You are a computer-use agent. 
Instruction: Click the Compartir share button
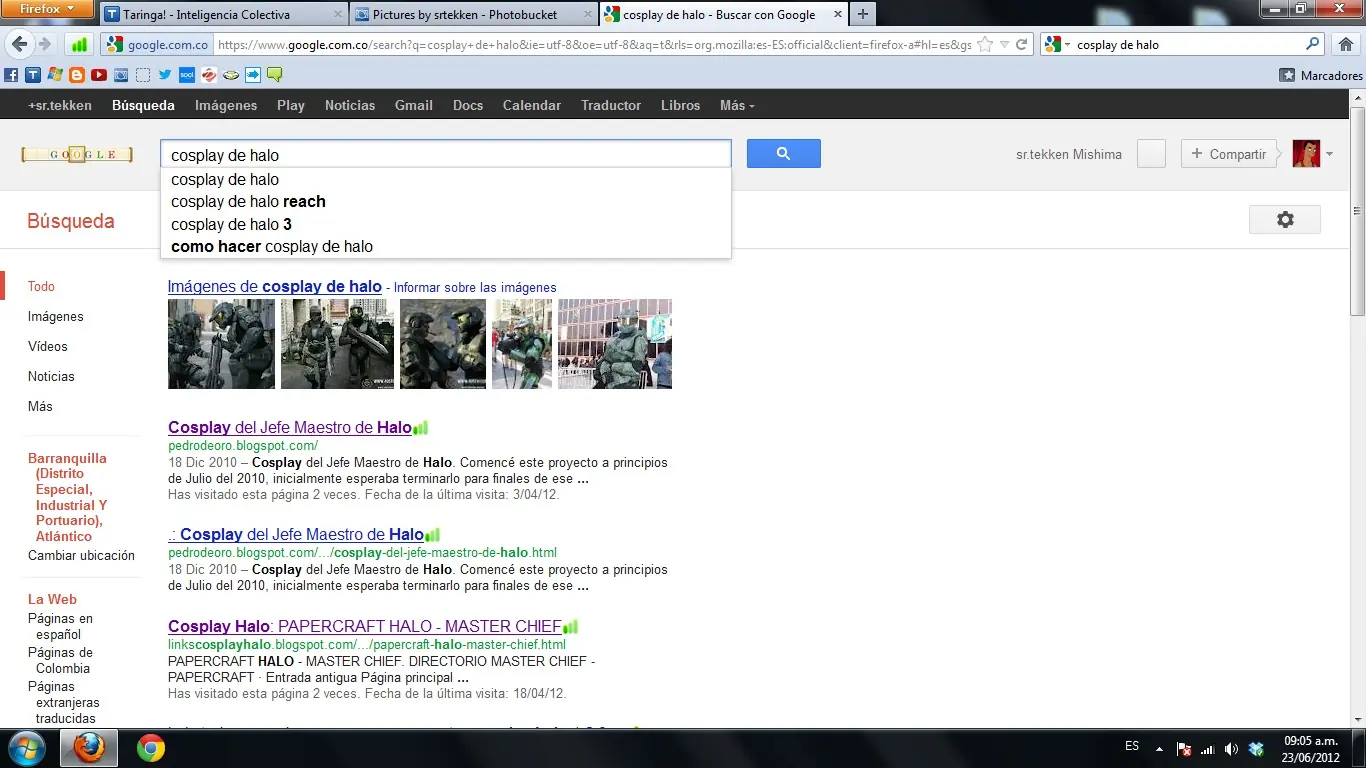tap(1229, 154)
